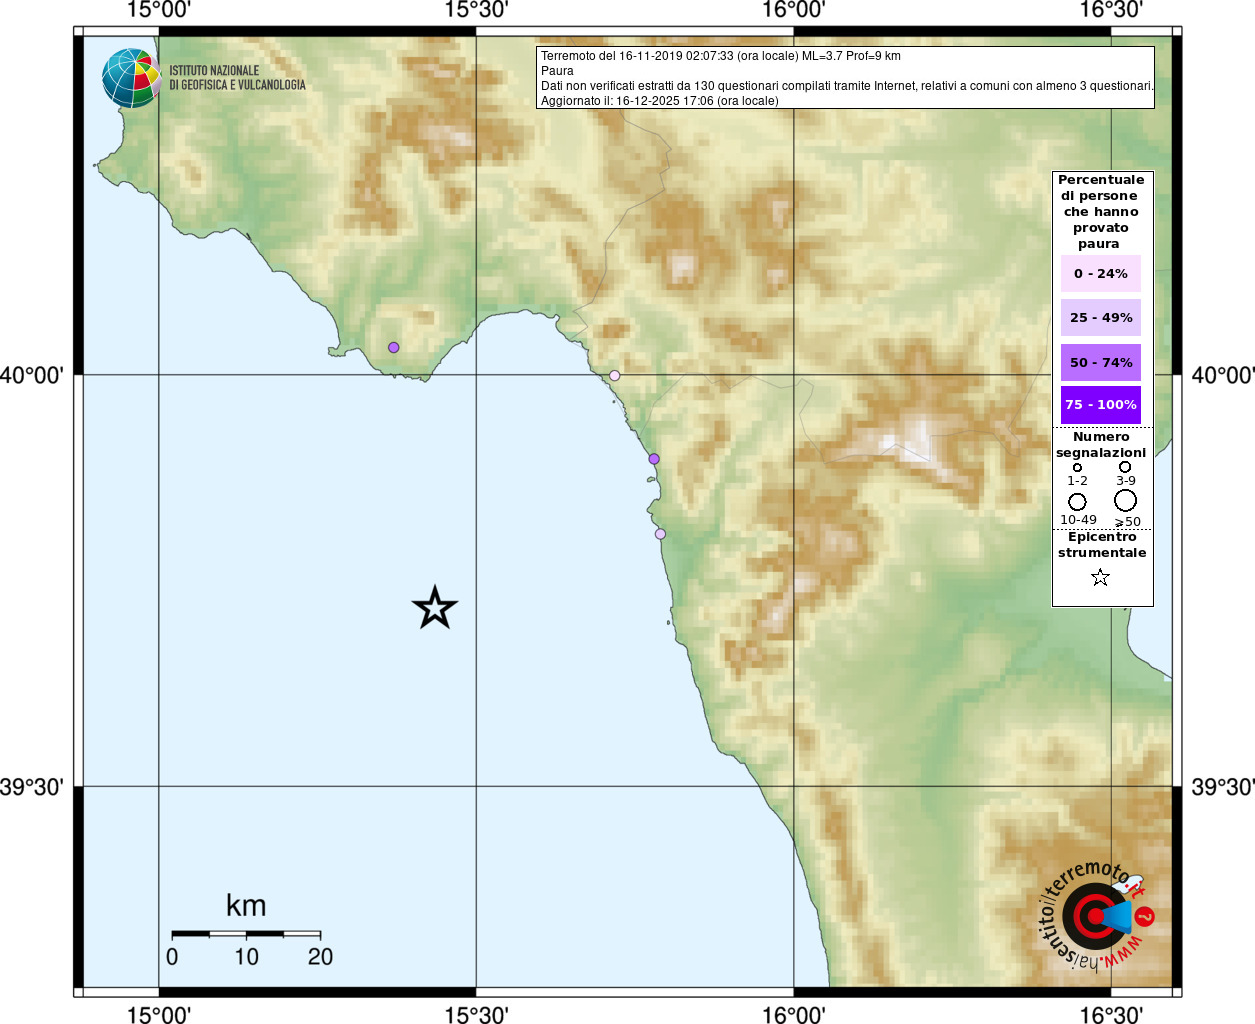Click the top 15°00' longitude label
Screen dimensions: 1255x1024
[x=159, y=10]
